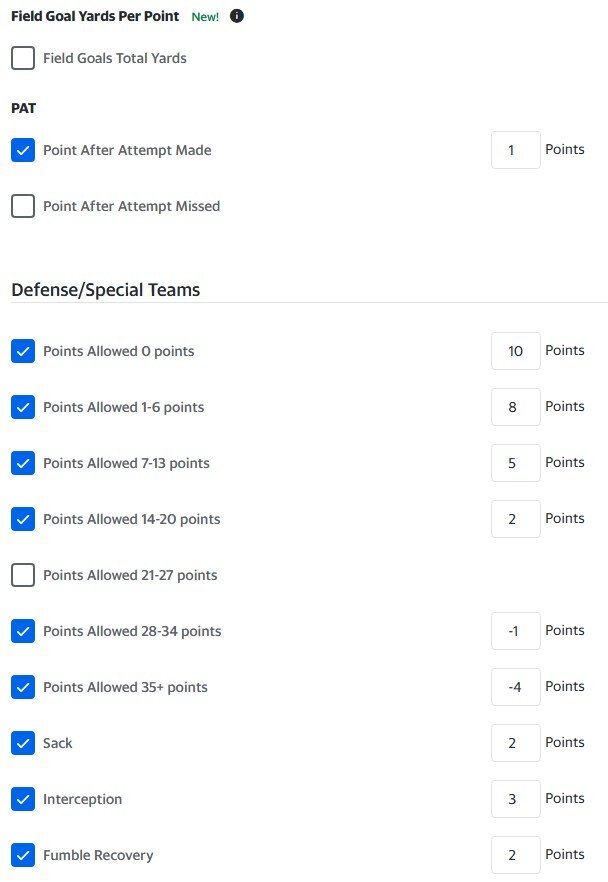Enable Point After Attempt Missed checkbox

(23, 206)
